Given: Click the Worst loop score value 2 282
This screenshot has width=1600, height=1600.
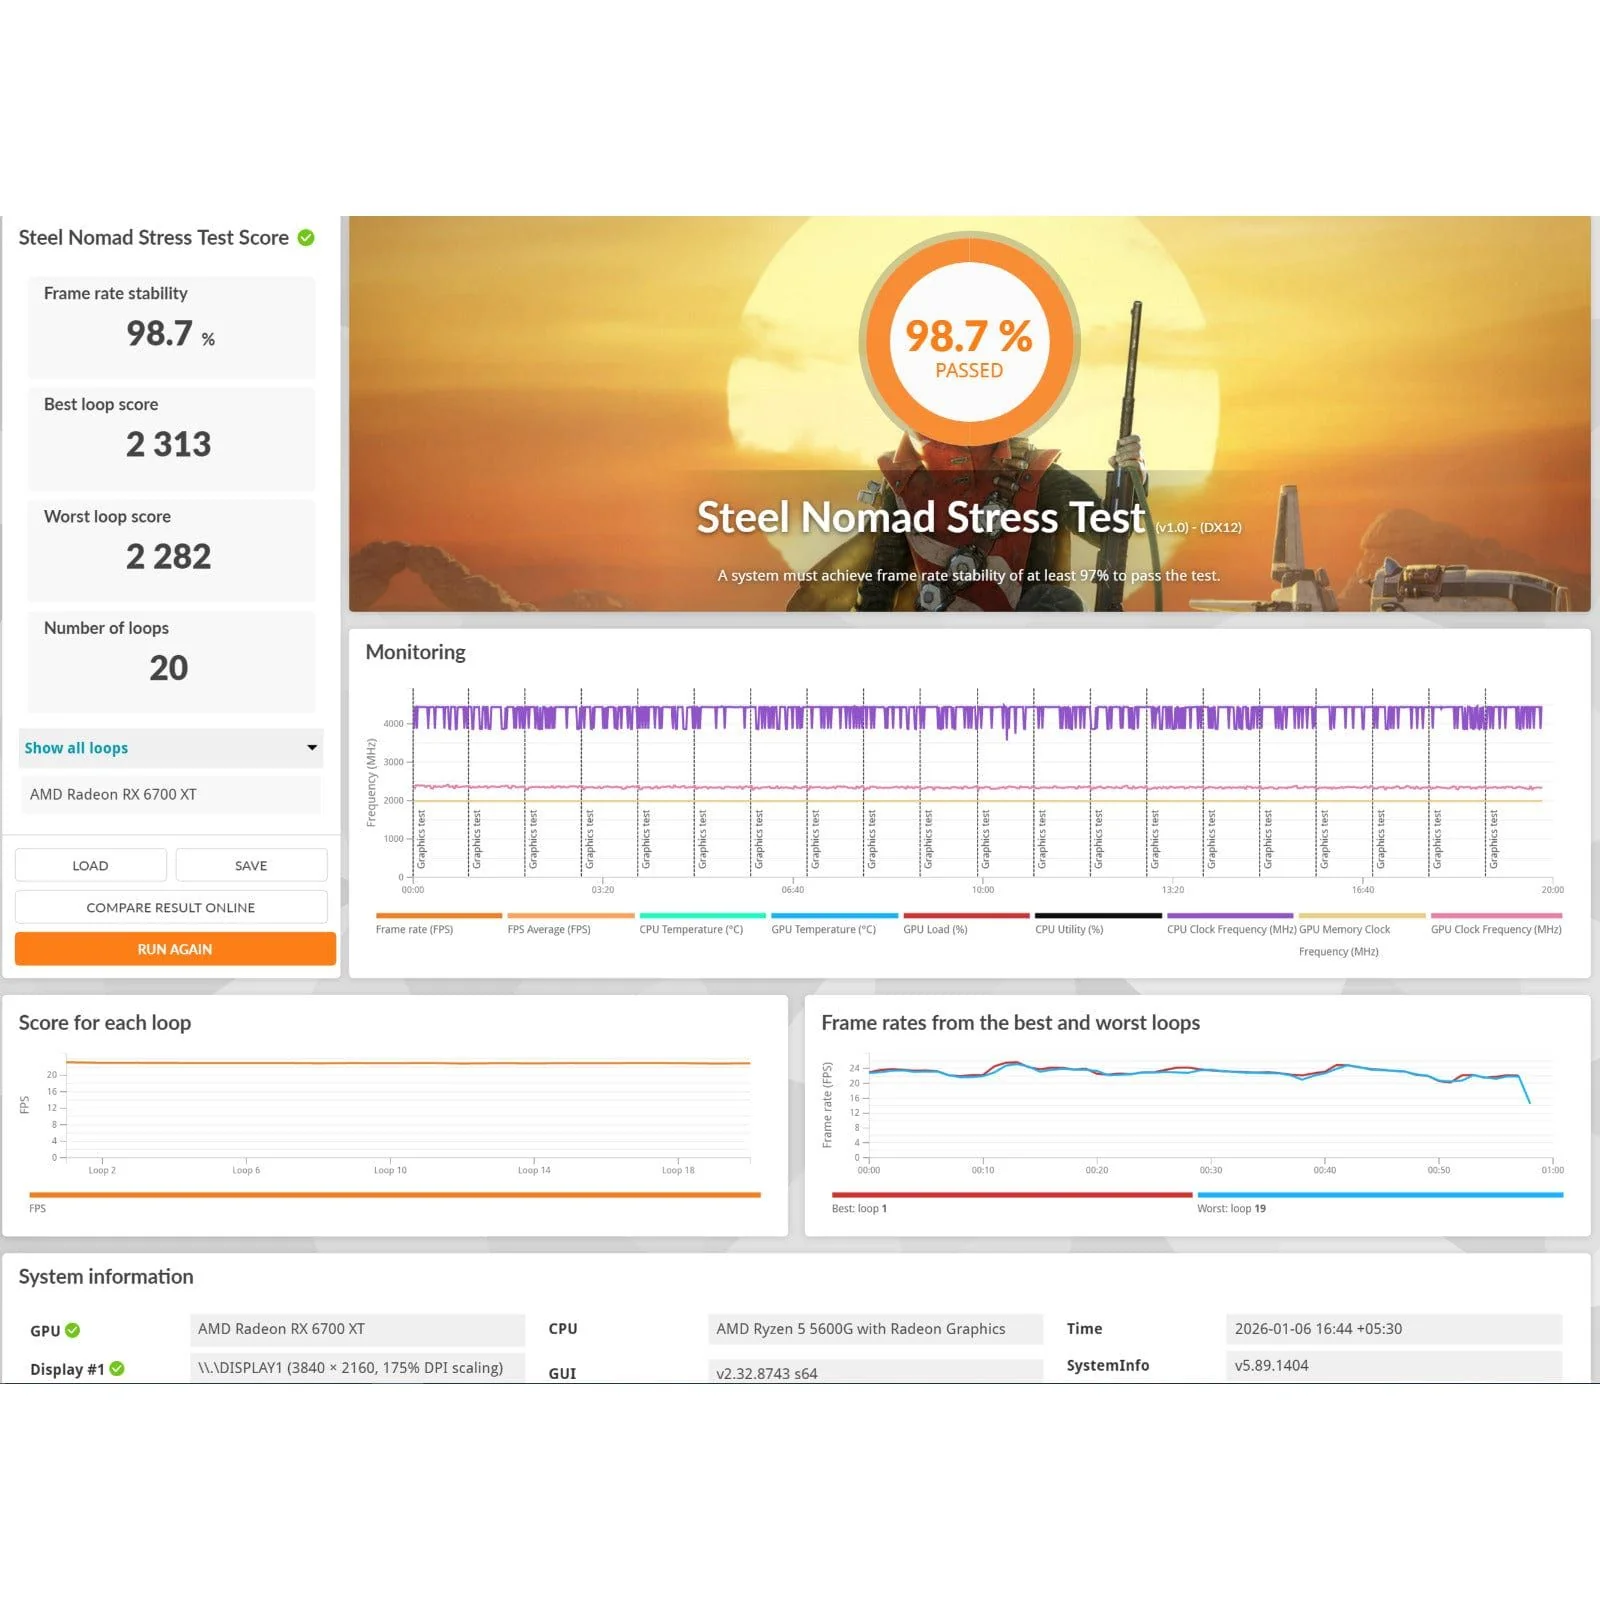Looking at the screenshot, I should coord(169,556).
